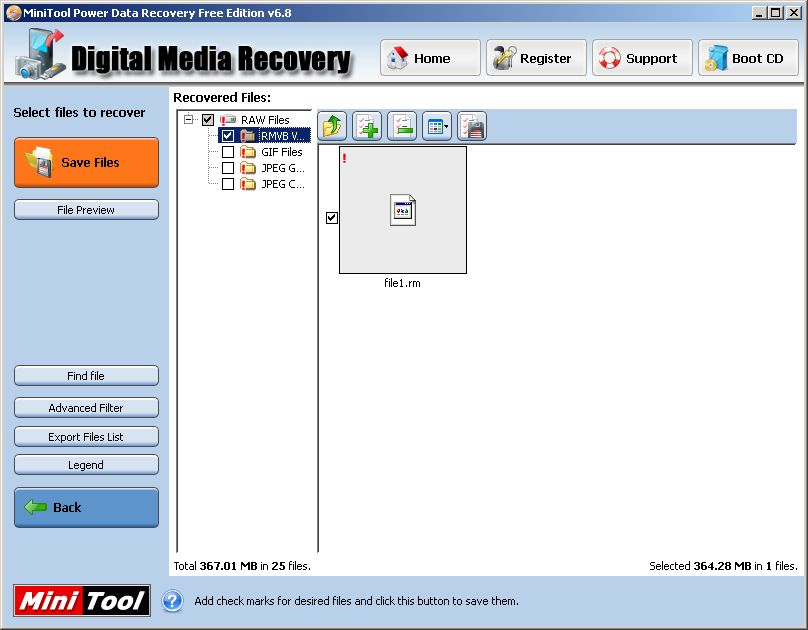Screen dimensions: 808x630
Task: Click the MiniTool logo
Action: pyautogui.click(x=82, y=601)
